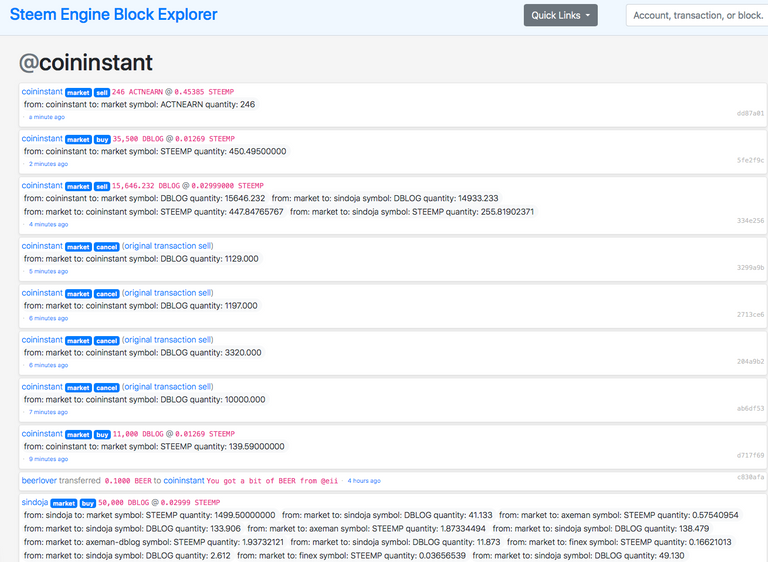
Task: Click sell badge in the 15,646.232 DBLOG row
Action: [102, 187]
